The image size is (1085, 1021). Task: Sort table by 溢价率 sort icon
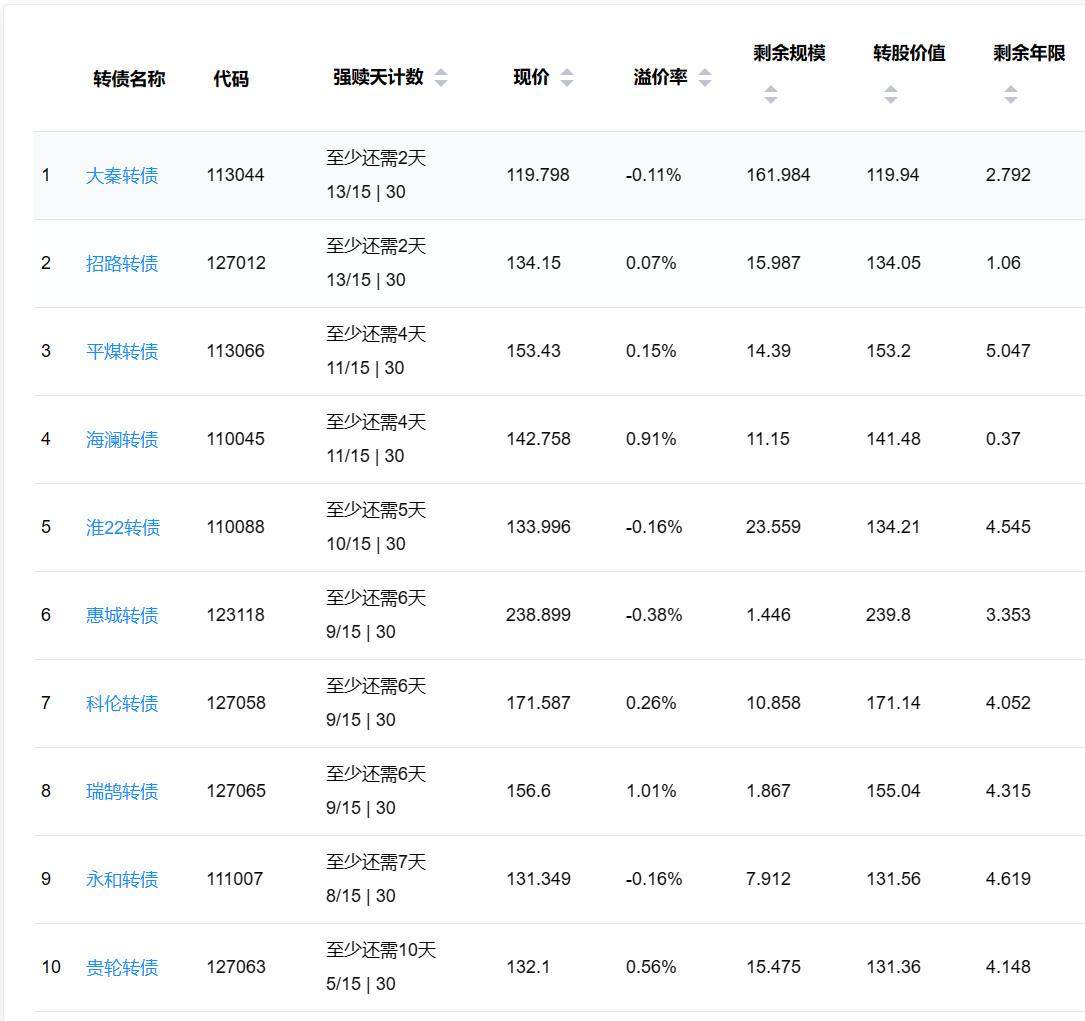coord(705,78)
